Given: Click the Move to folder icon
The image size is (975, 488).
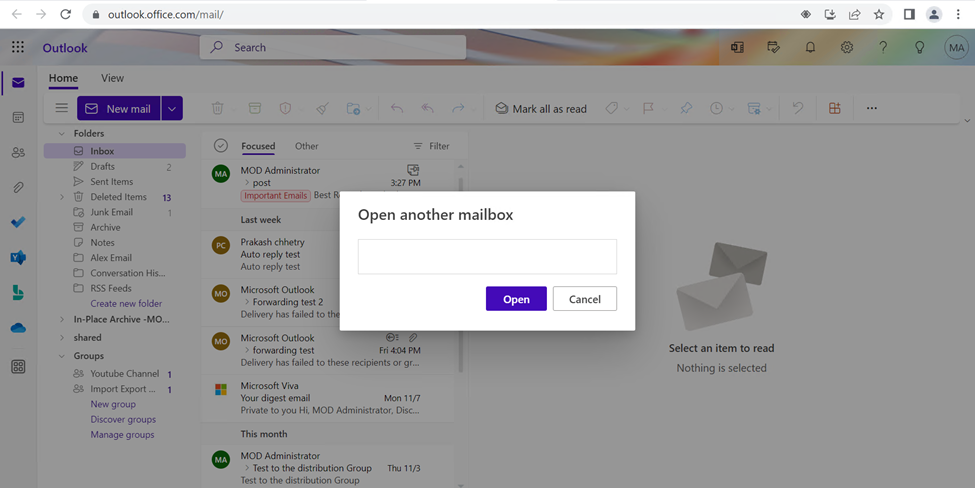Looking at the screenshot, I should click(353, 108).
